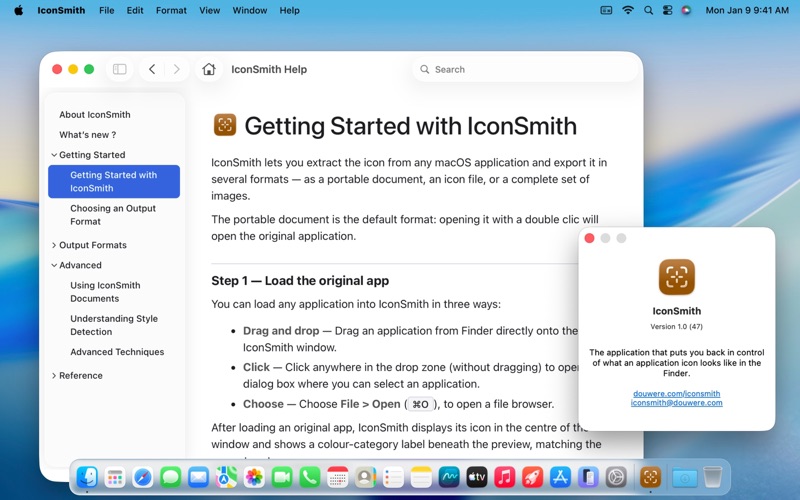
Task: Click the large IconSmith icon in the About window
Action: (677, 277)
